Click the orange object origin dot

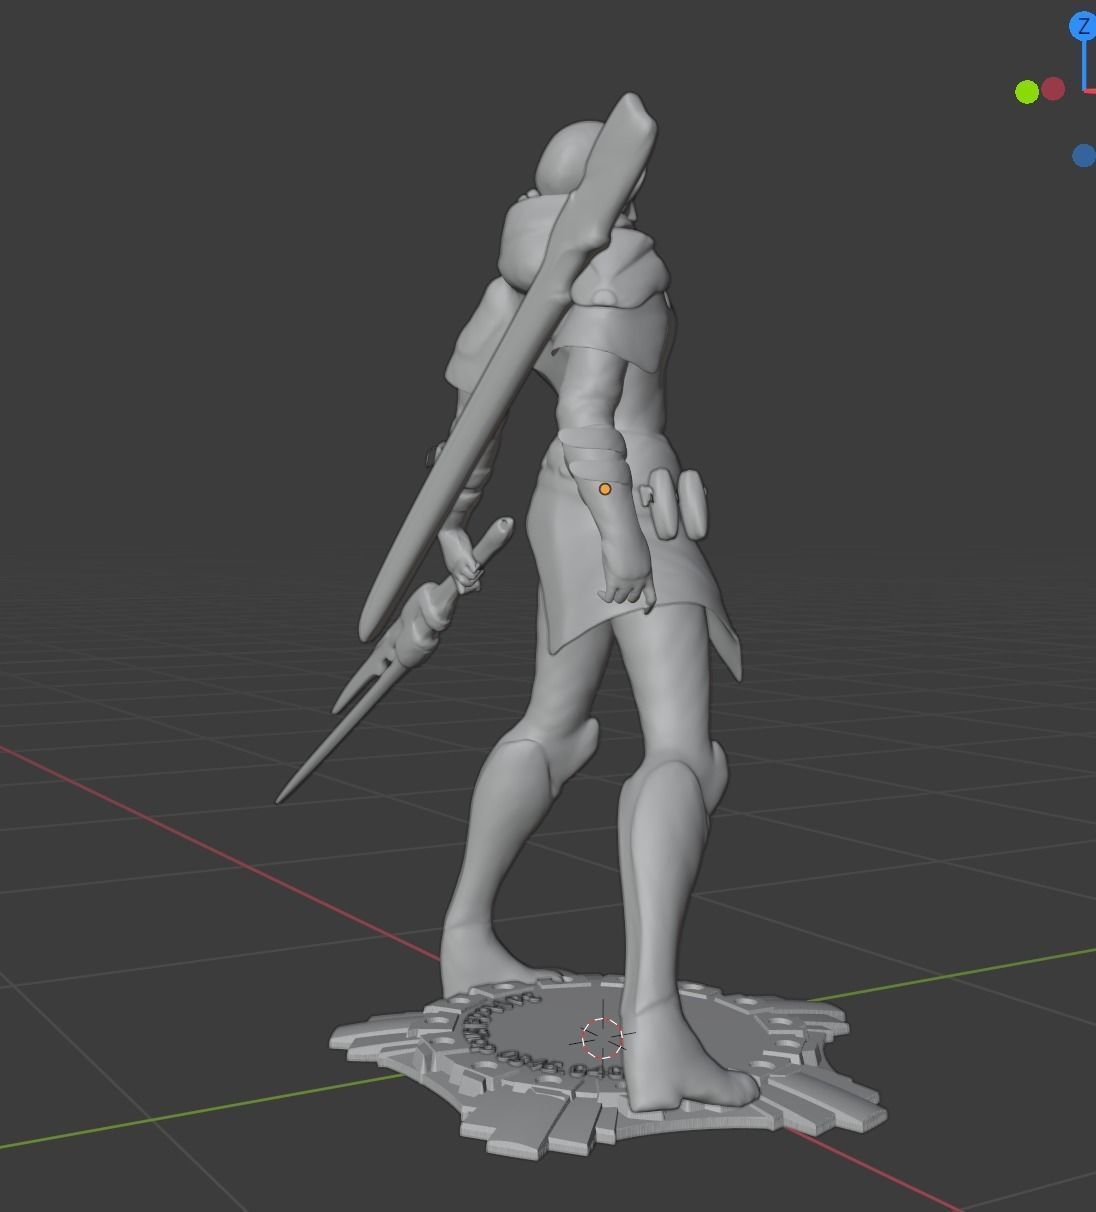point(605,489)
